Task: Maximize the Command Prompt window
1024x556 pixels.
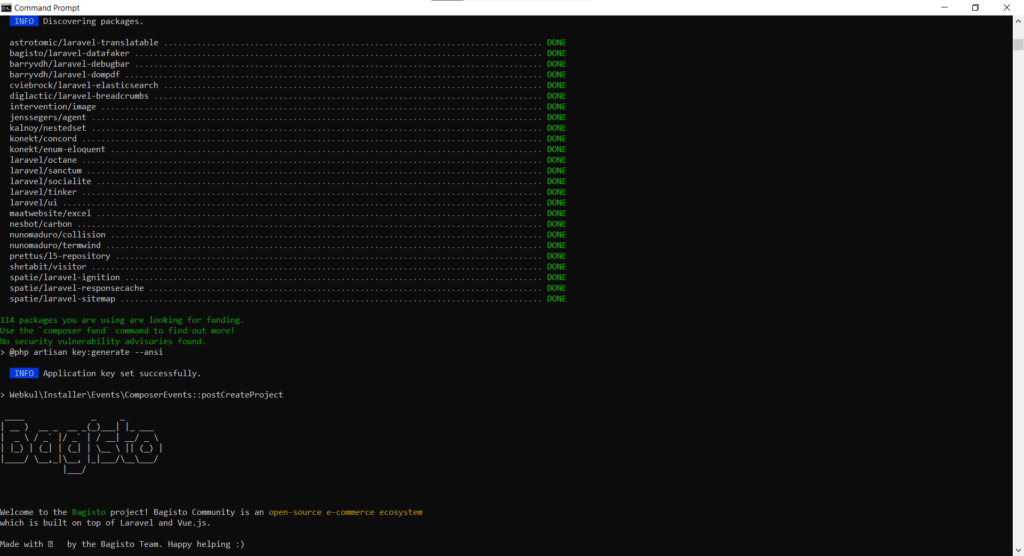Action: coord(975,7)
